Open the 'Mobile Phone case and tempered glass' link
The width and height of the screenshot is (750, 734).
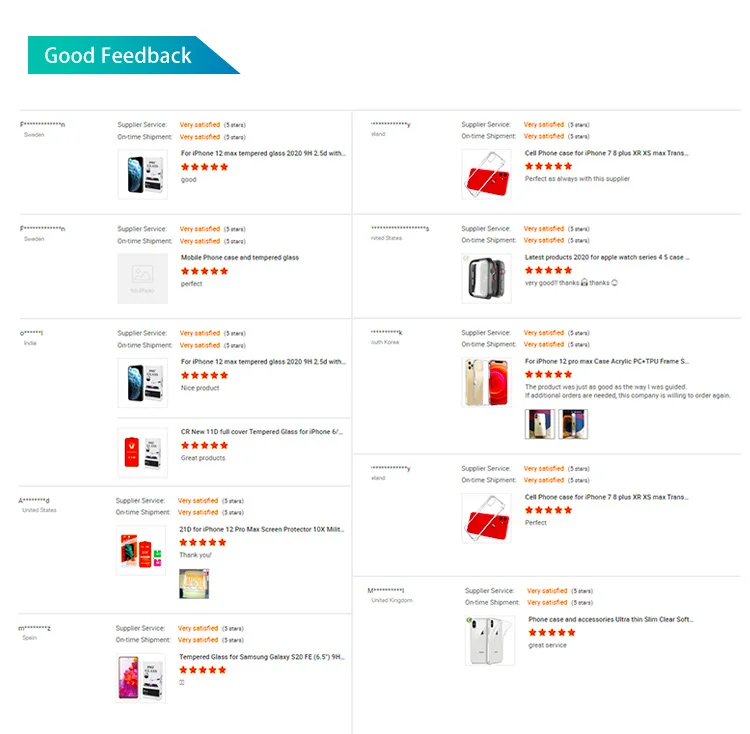tap(240, 258)
